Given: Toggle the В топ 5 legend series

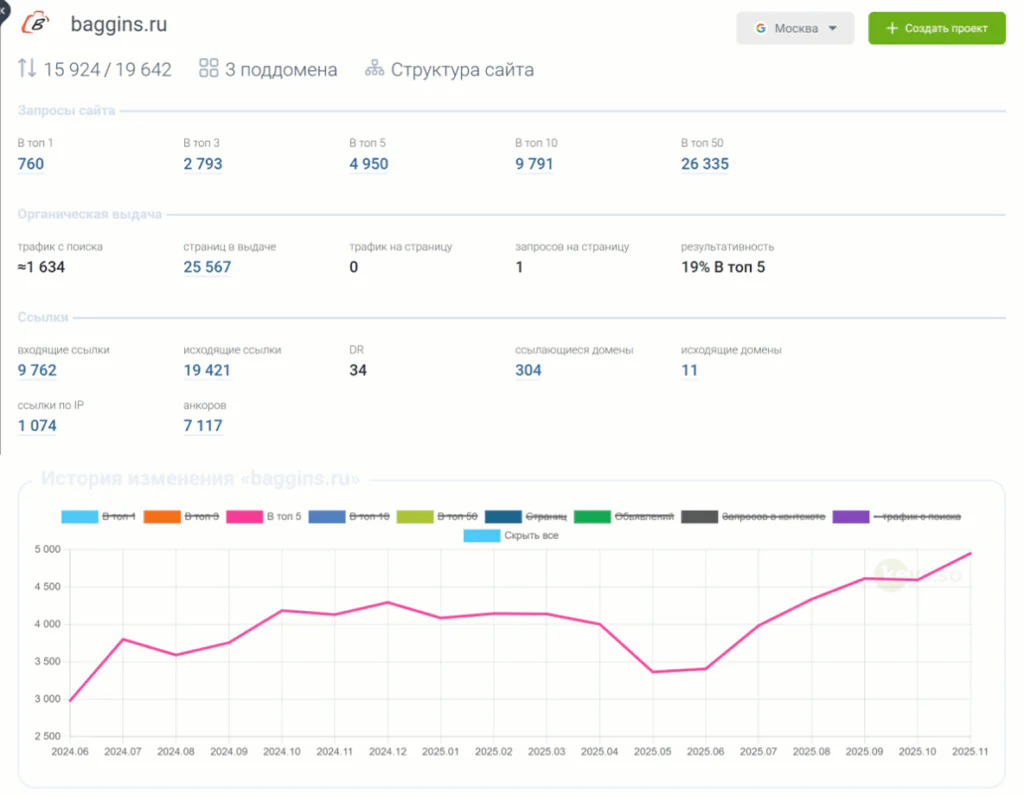Looking at the screenshot, I should coord(264,517).
